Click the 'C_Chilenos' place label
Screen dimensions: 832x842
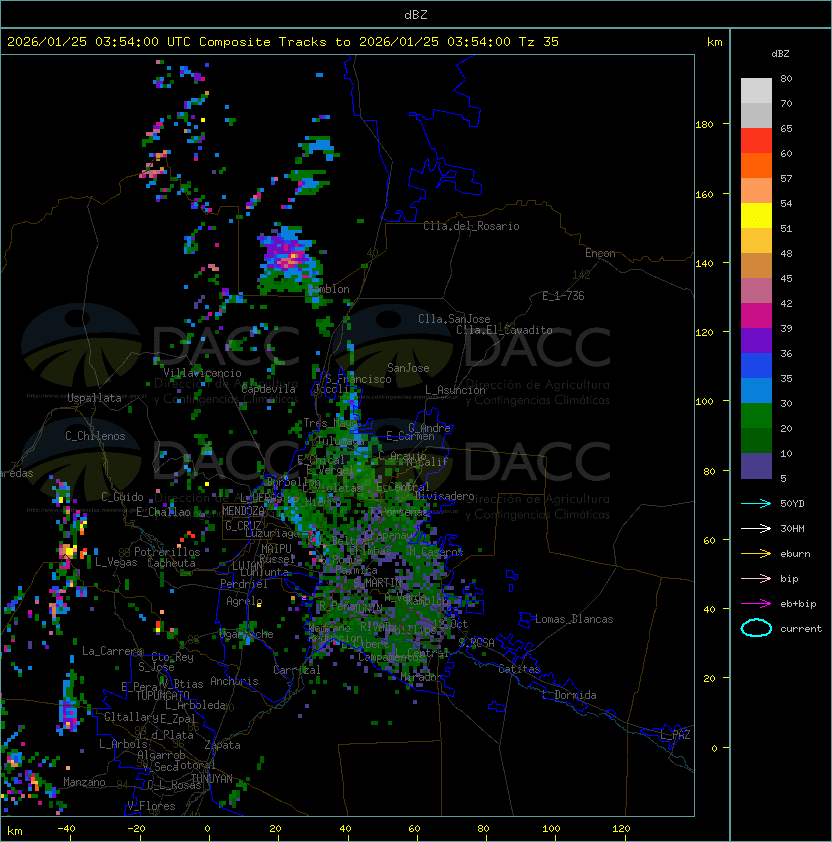pyautogui.click(x=95, y=436)
